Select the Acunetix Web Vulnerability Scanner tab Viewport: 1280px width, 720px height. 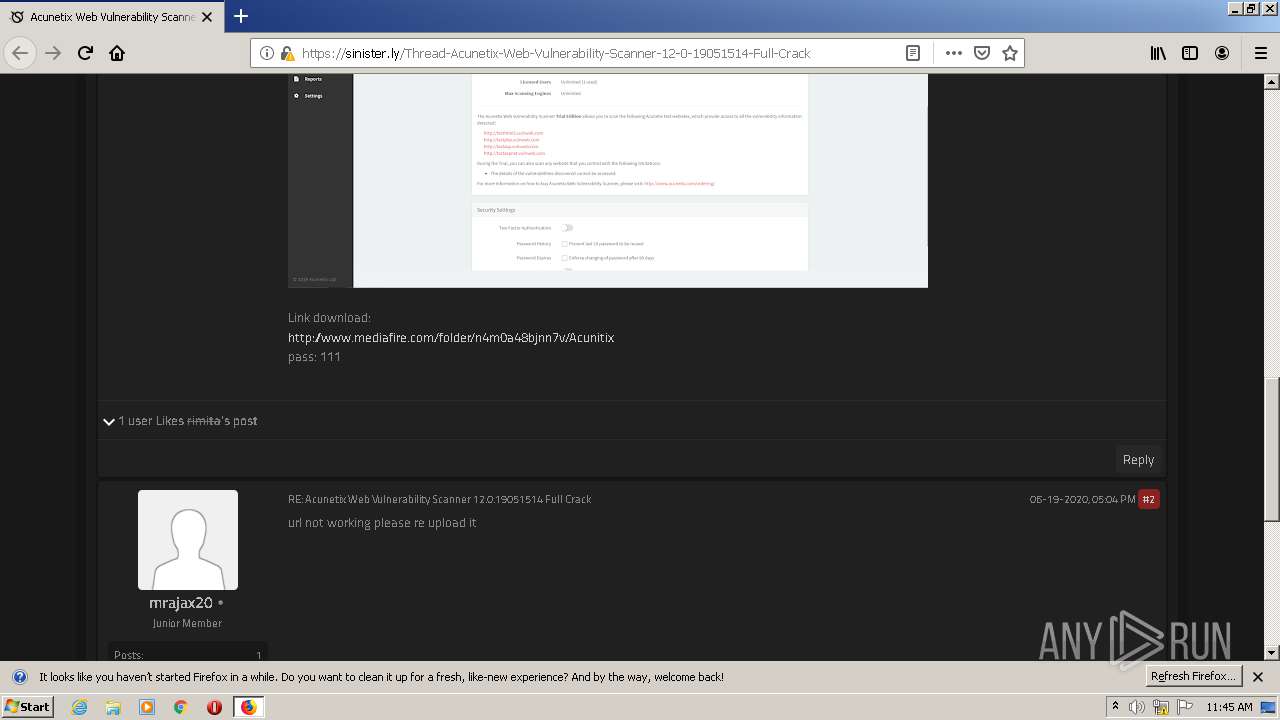coord(112,17)
